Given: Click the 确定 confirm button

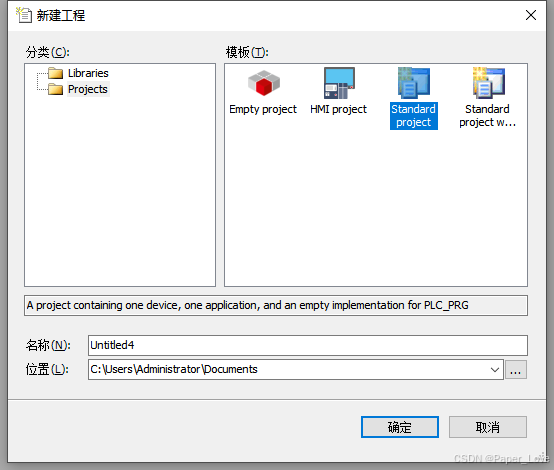Looking at the screenshot, I should pyautogui.click(x=400, y=427).
